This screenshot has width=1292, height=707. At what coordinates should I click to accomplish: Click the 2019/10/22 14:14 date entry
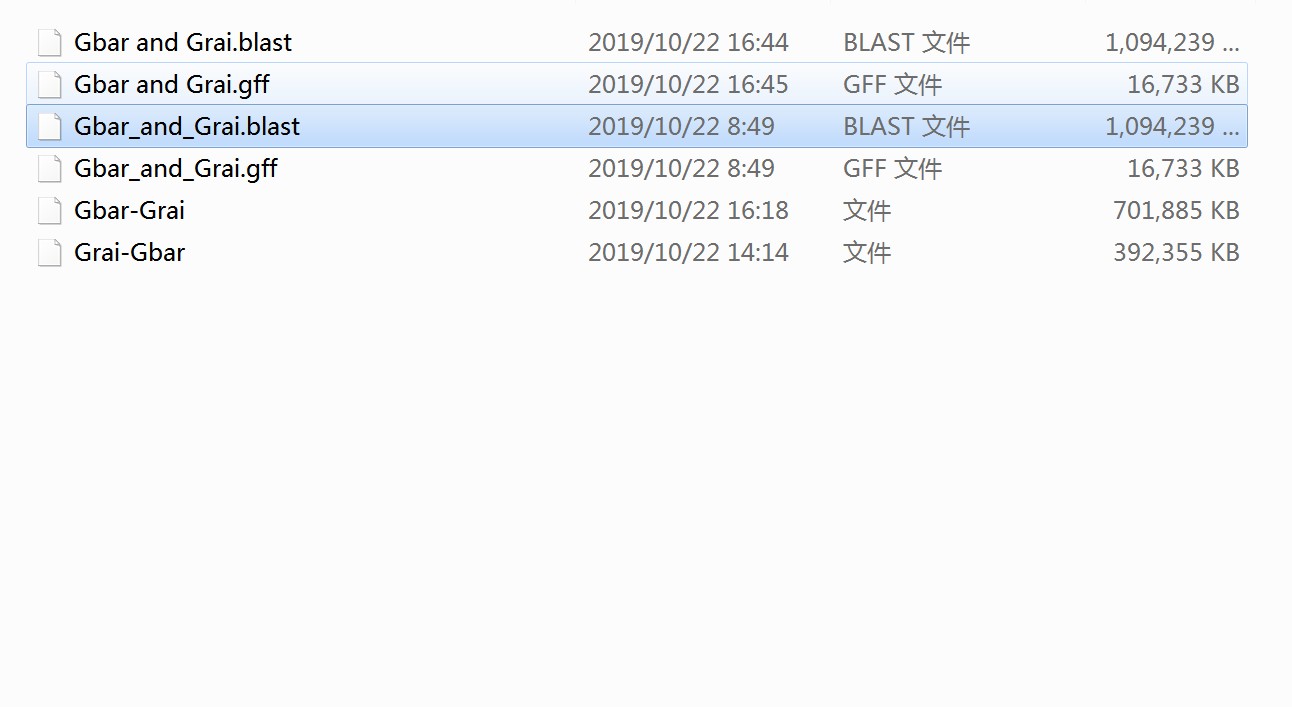click(x=688, y=252)
